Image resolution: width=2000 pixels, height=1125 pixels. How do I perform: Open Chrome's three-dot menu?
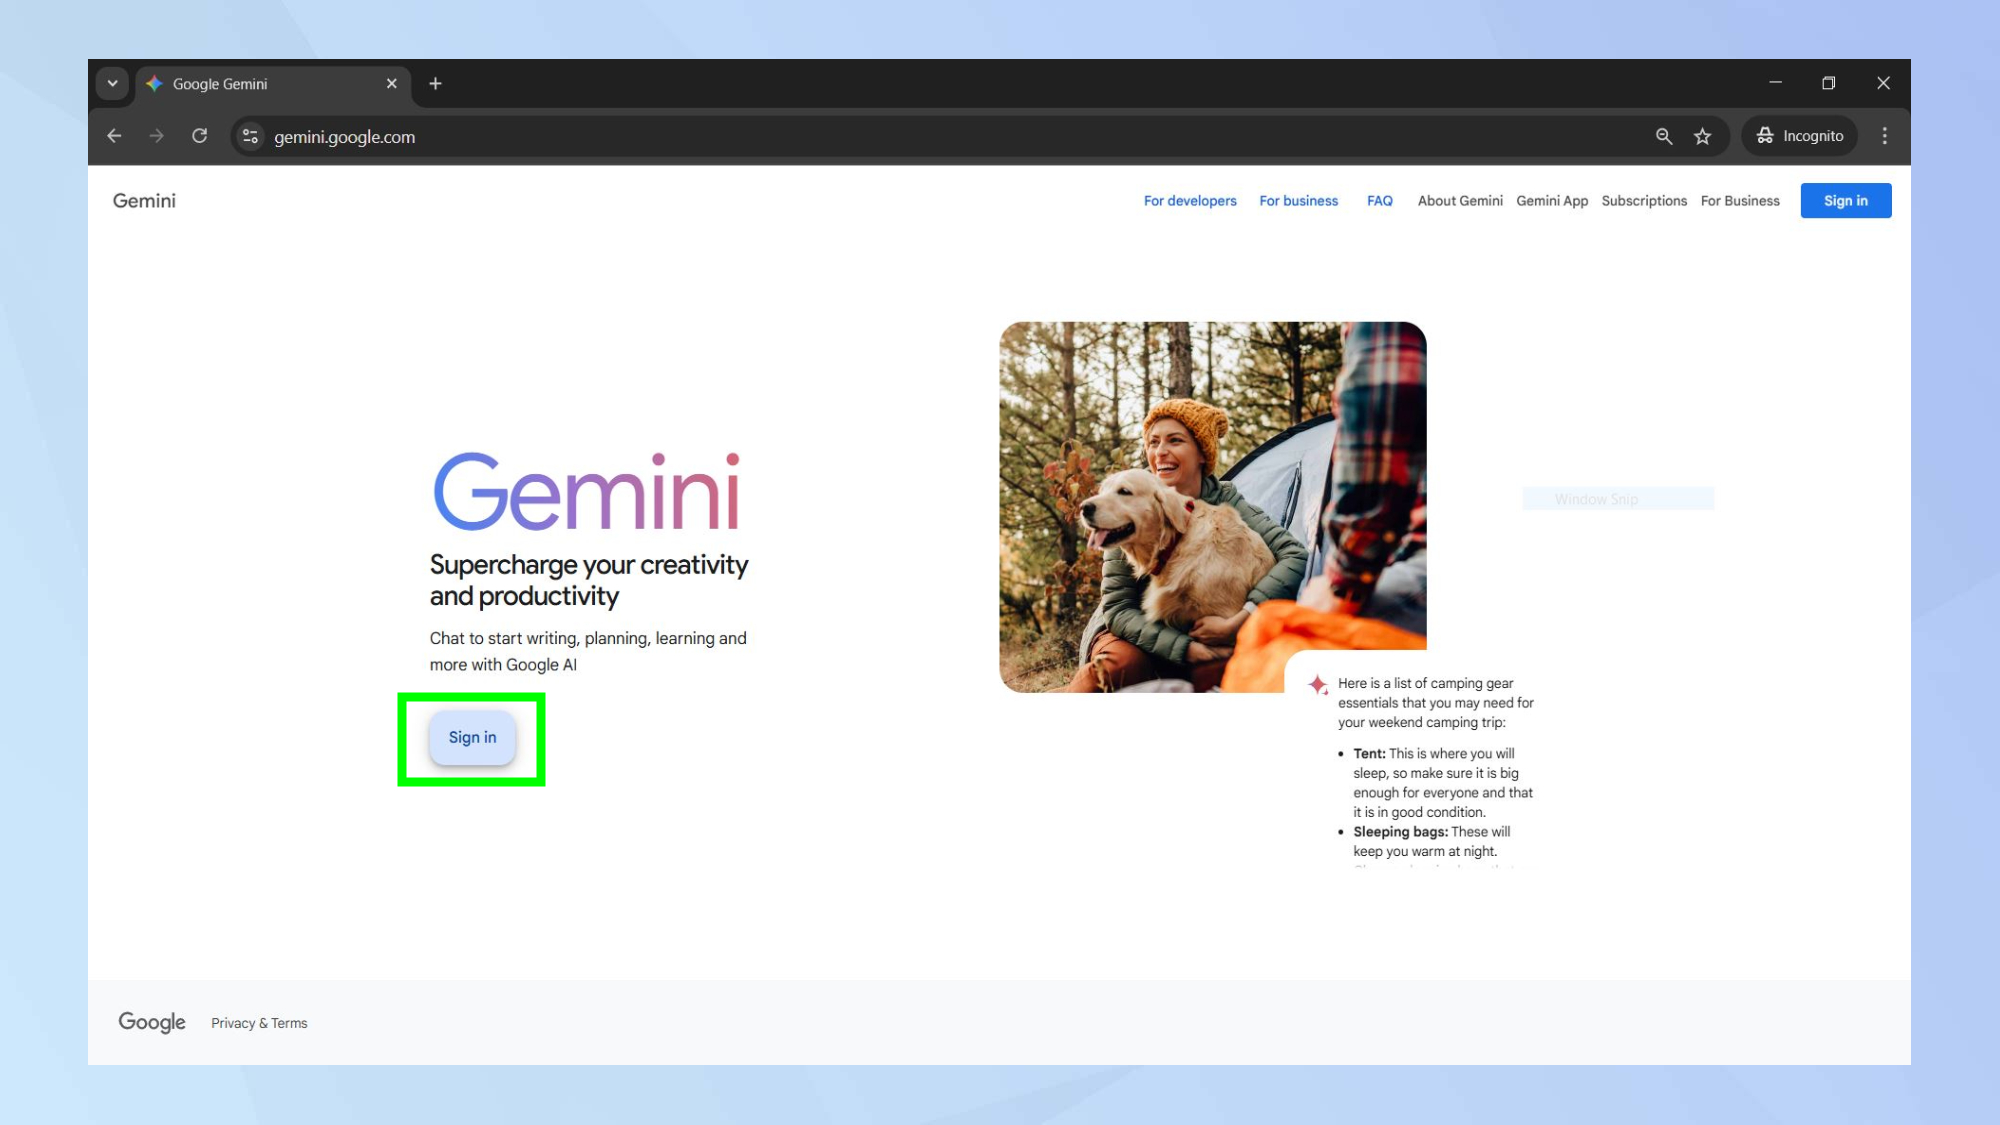coord(1884,136)
